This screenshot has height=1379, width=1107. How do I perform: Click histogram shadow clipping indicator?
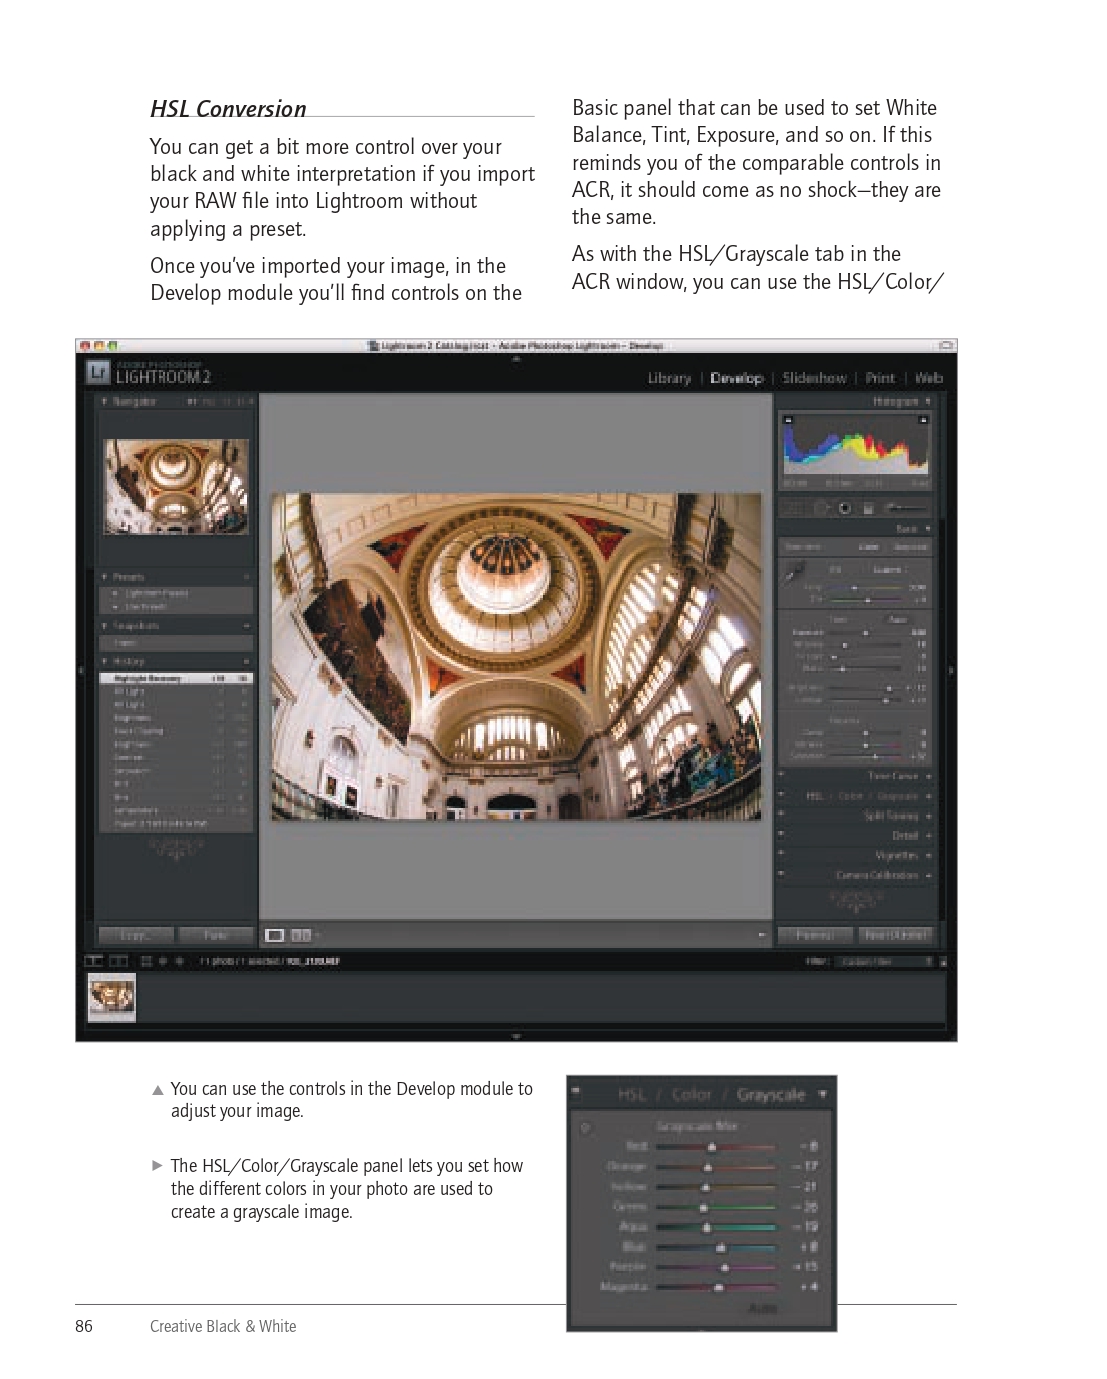(787, 420)
